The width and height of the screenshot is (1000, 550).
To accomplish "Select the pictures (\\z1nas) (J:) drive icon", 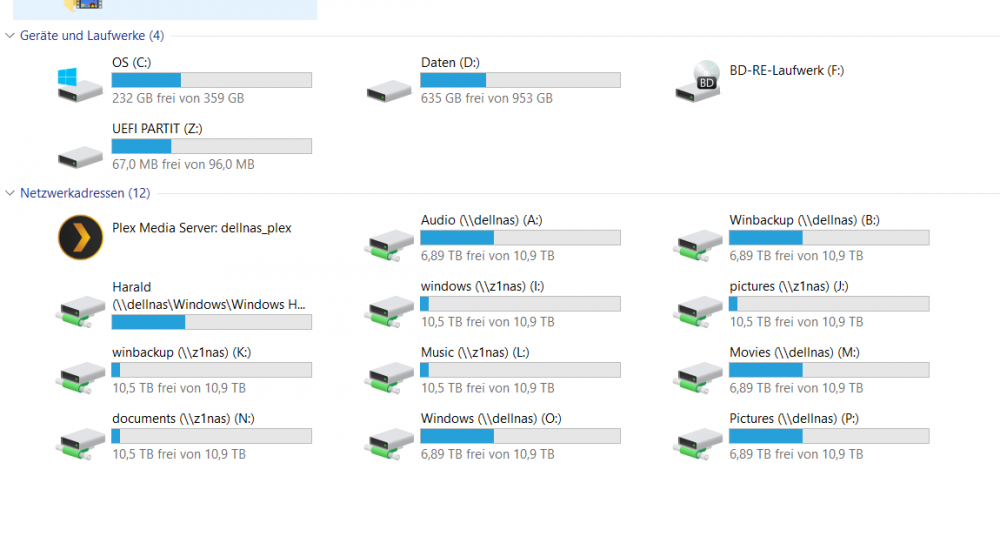I will [x=698, y=312].
